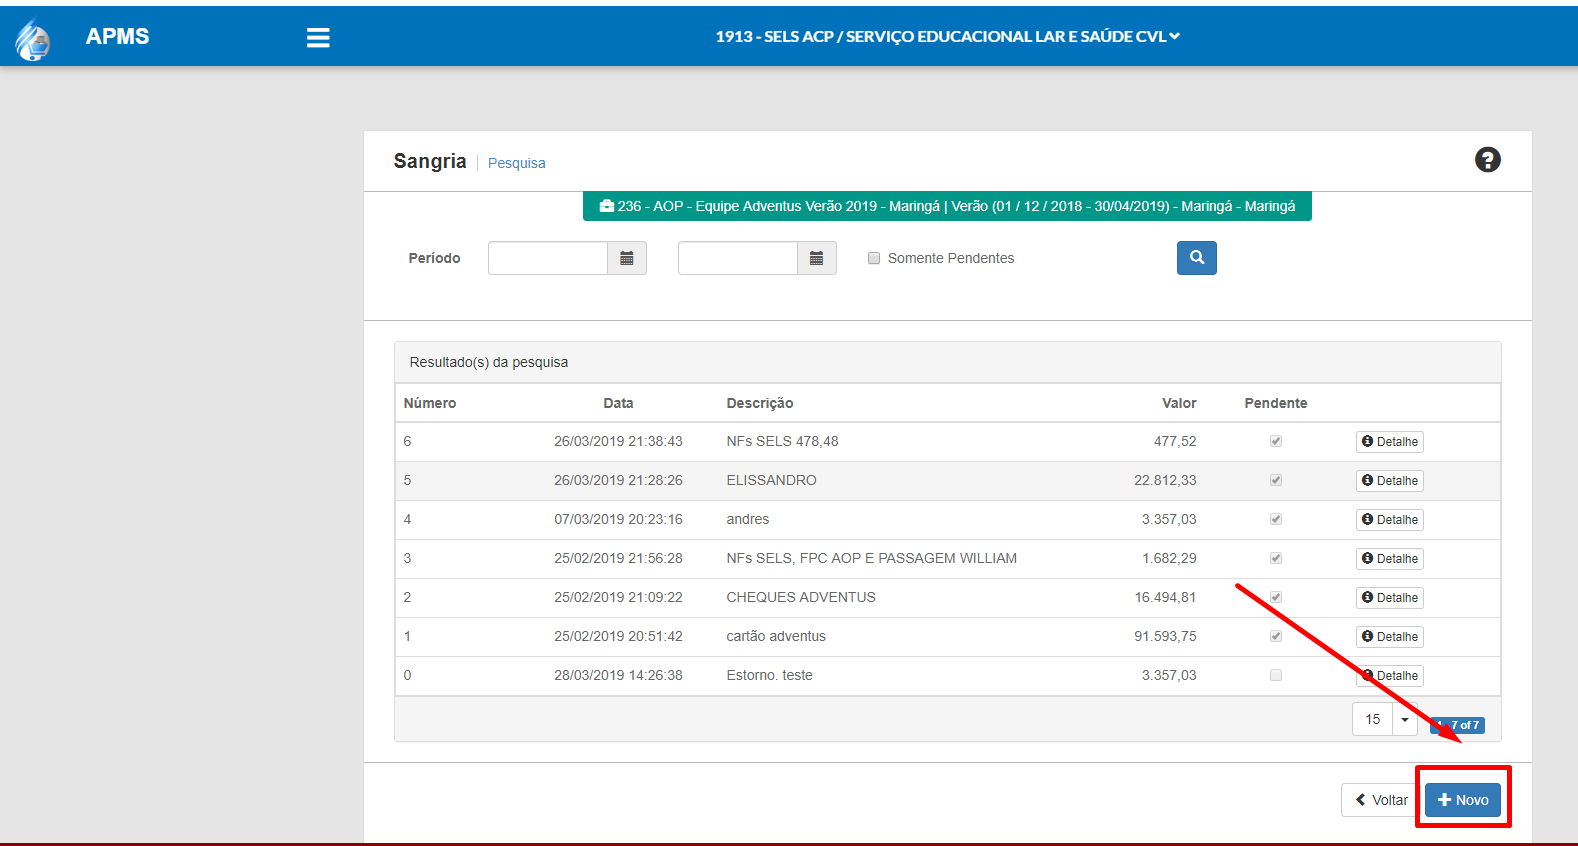Select value 1.682,29 cell

(x=1169, y=558)
